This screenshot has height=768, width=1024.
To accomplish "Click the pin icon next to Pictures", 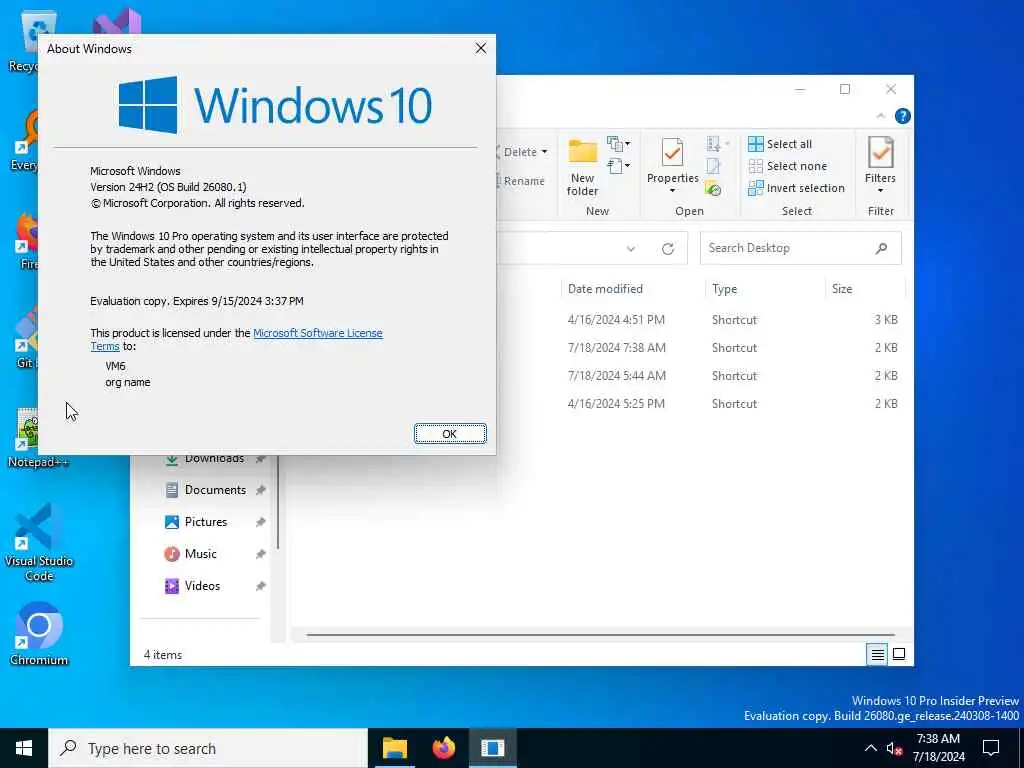I will click(x=261, y=522).
